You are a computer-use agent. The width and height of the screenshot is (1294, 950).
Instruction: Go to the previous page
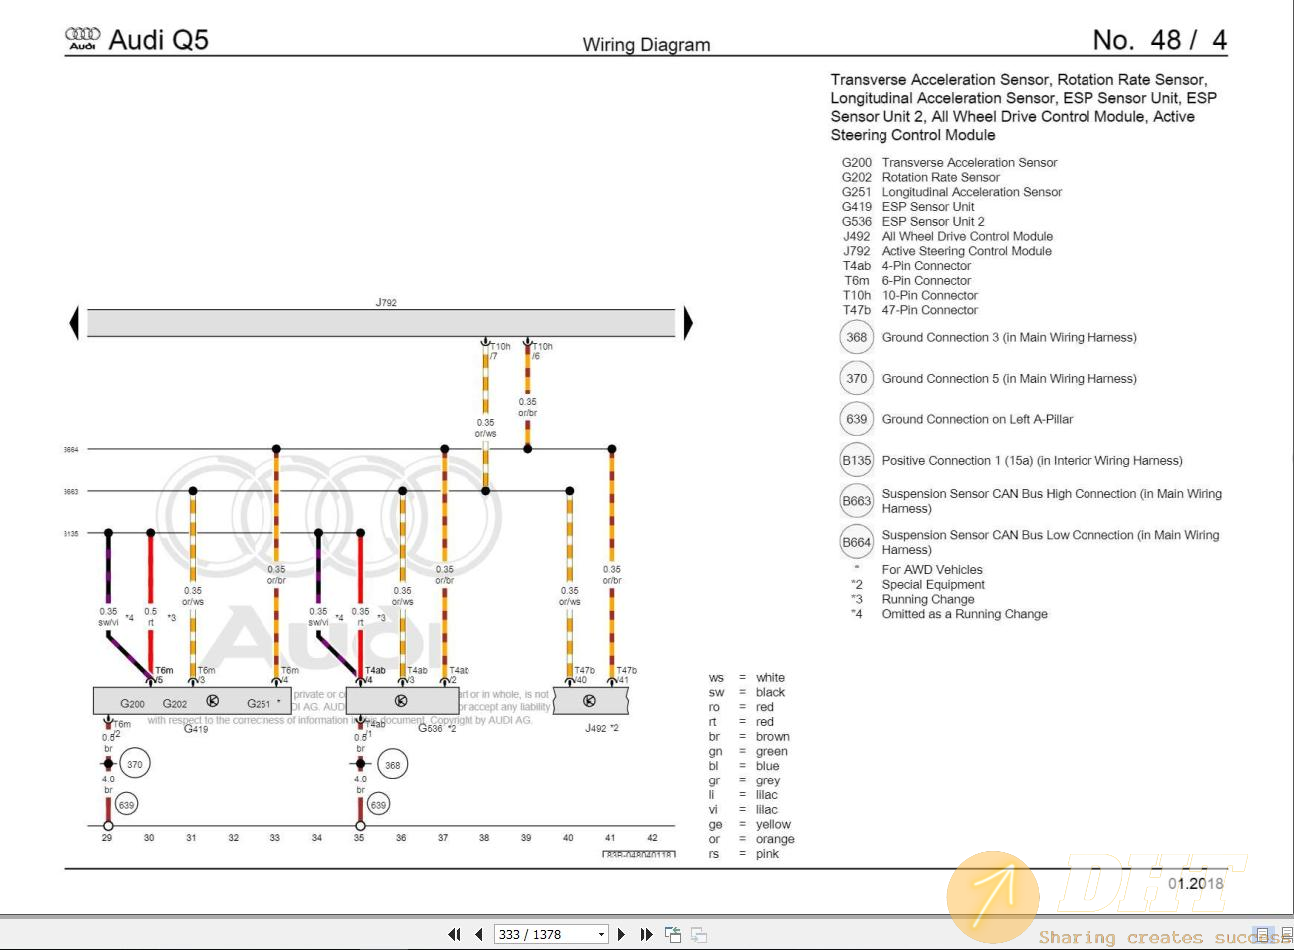479,934
